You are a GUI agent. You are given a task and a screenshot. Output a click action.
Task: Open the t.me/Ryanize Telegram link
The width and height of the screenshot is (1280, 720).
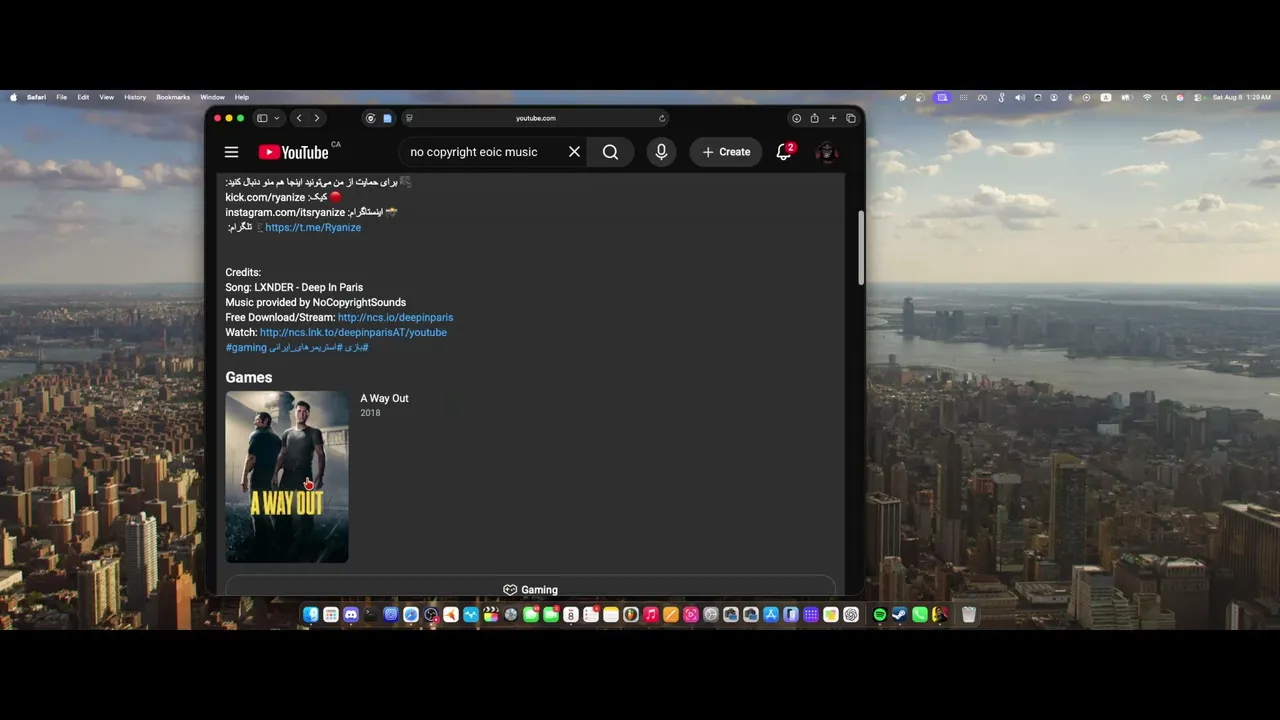313,227
